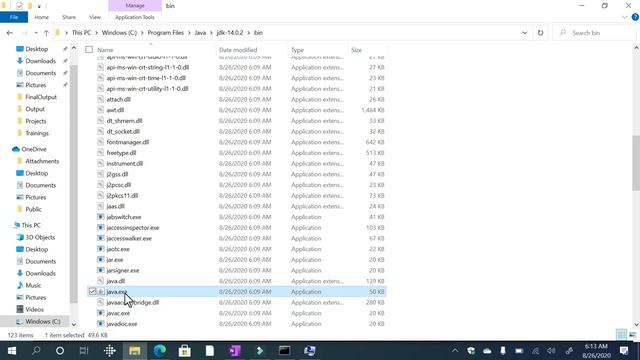Sort by Date modified column
The image size is (640, 360).
click(x=238, y=50)
